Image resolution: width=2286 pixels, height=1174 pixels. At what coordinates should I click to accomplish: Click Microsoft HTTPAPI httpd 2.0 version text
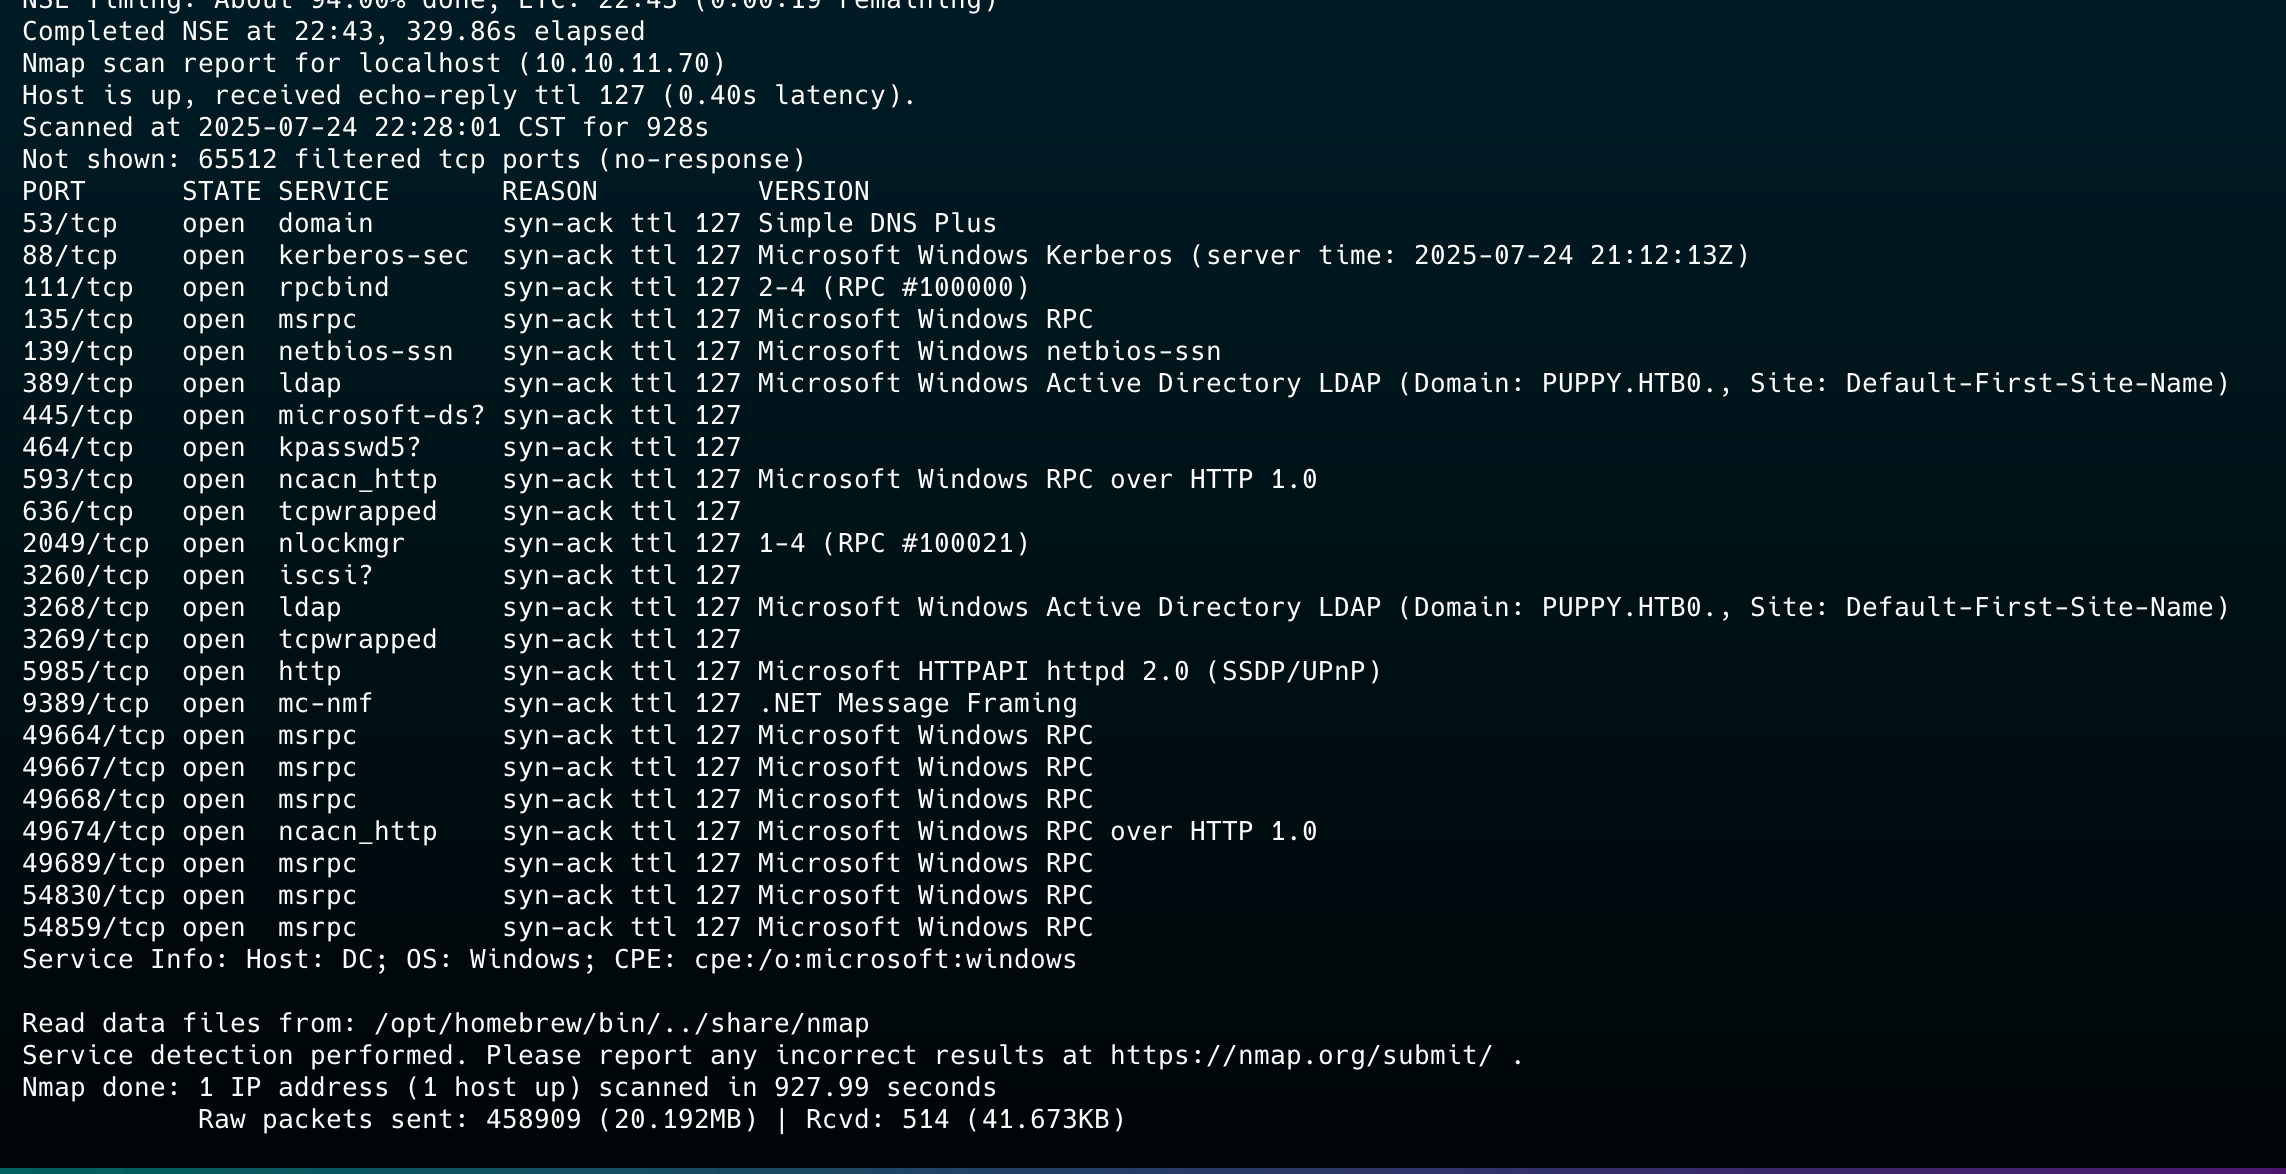[x=974, y=672]
